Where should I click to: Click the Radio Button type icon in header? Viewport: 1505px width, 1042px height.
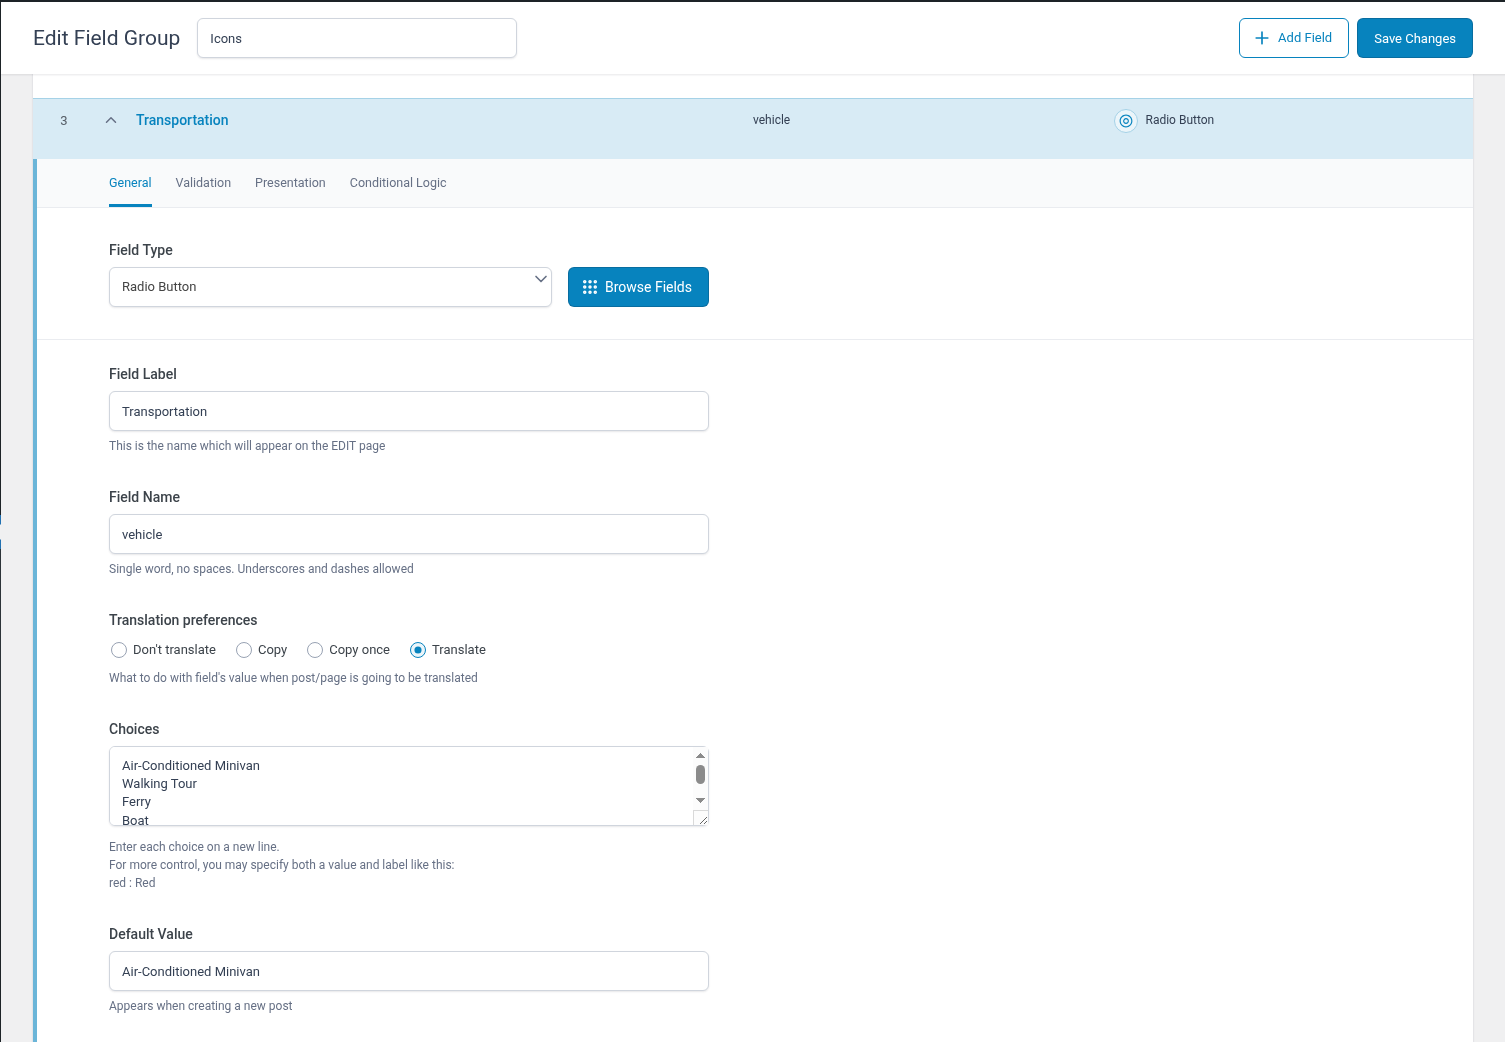click(x=1126, y=121)
